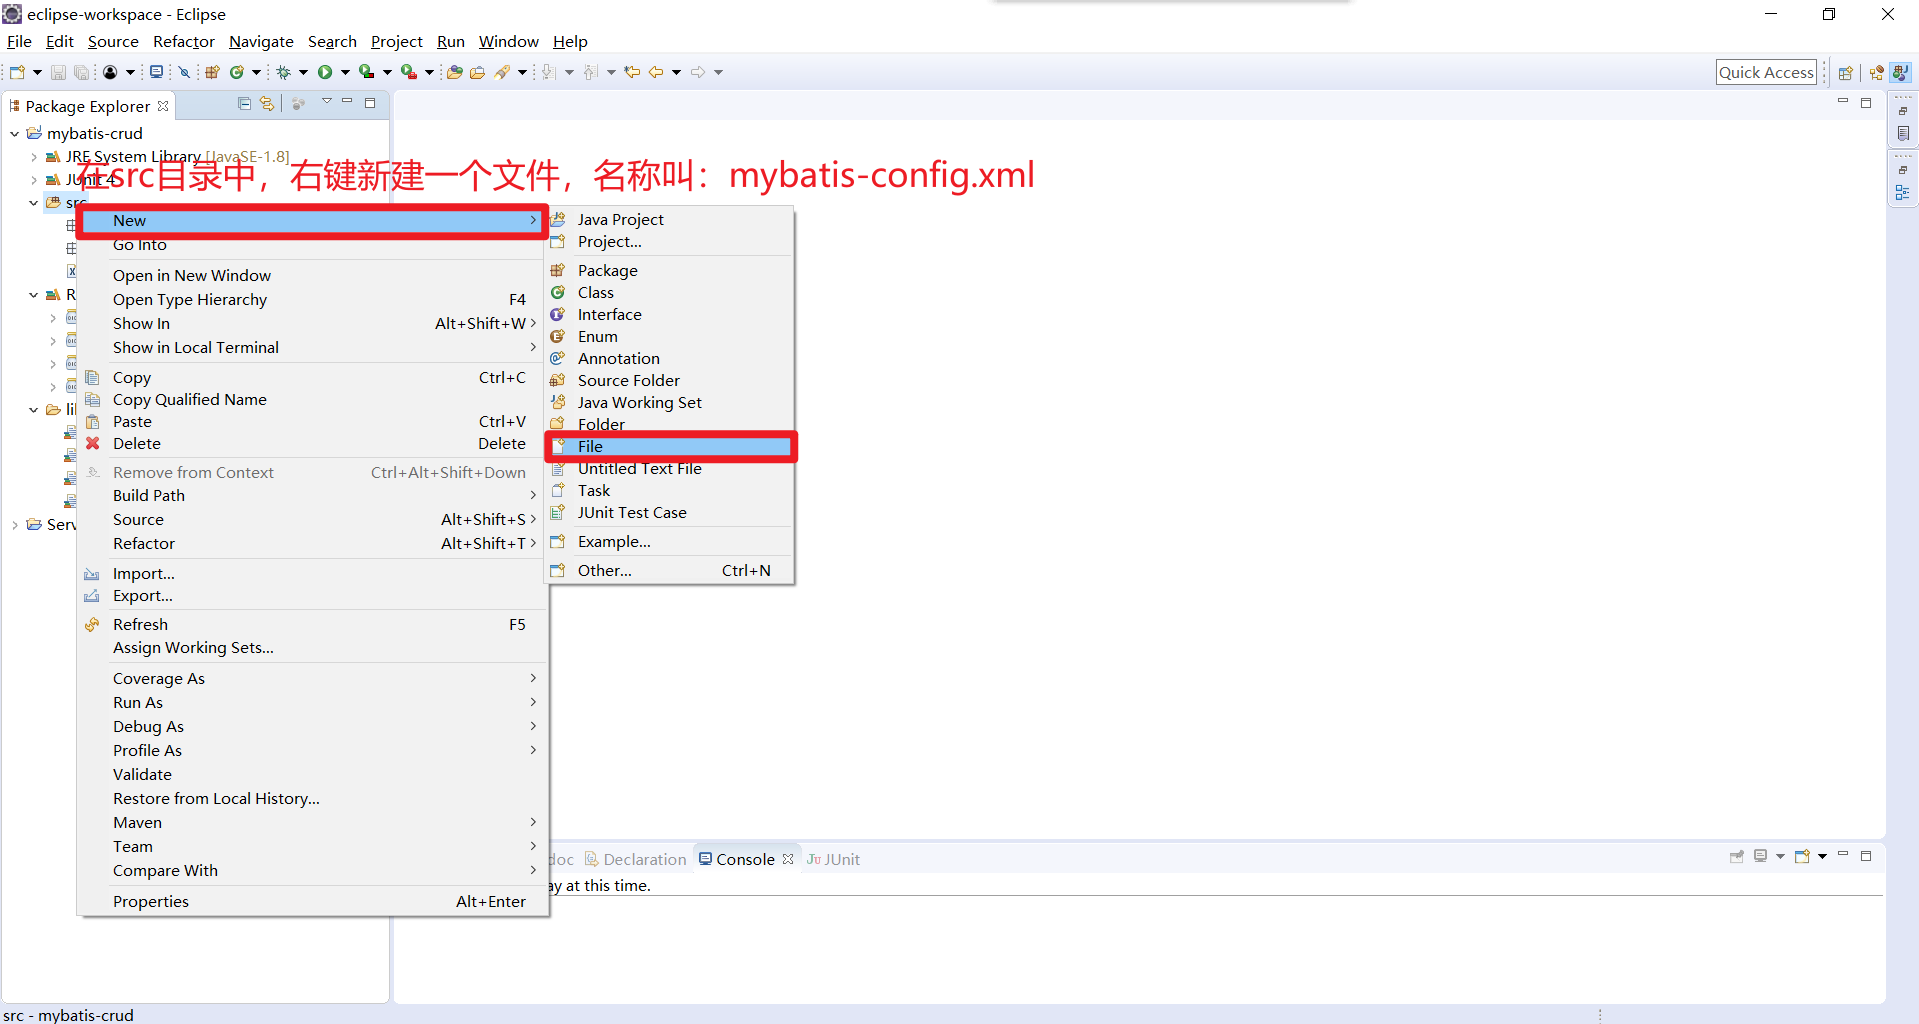Click the Open Type toolbar icon
The width and height of the screenshot is (1919, 1024).
coord(455,72)
